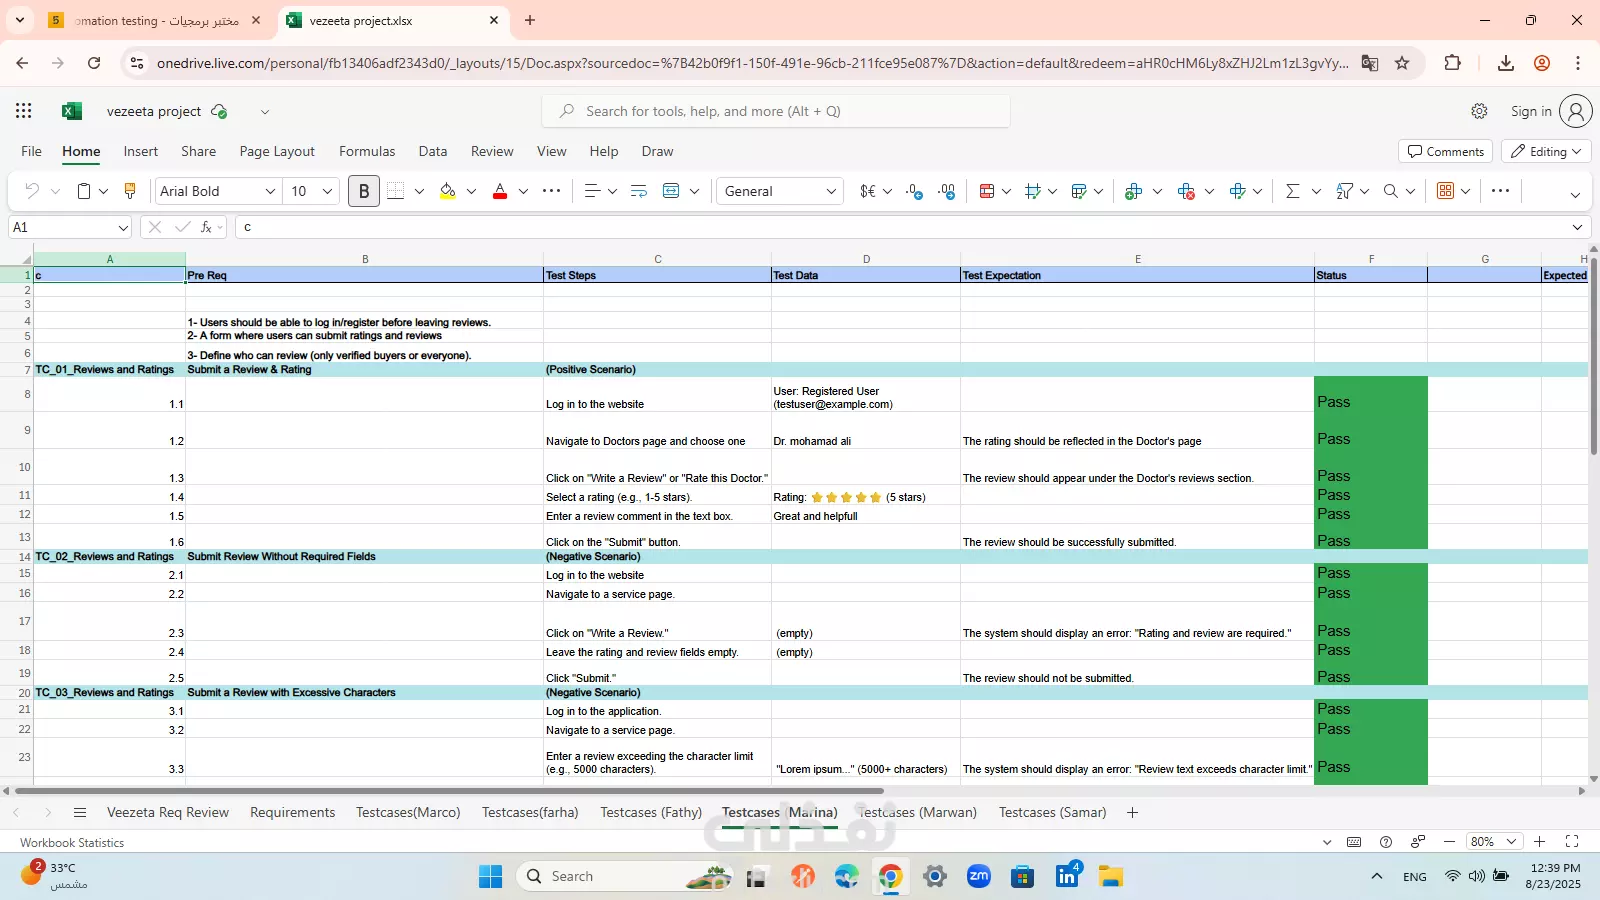Screen dimensions: 1600x900
Task: Open Conditional Formatting icon
Action: pyautogui.click(x=987, y=191)
